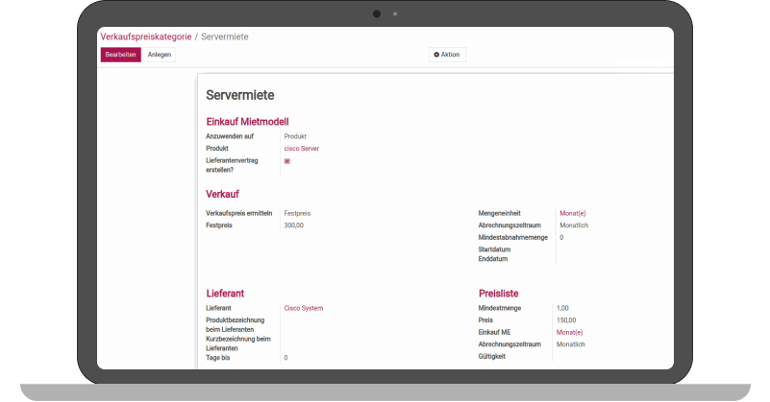Open the Aktion dropdown menu
770x402 pixels.
(447, 54)
